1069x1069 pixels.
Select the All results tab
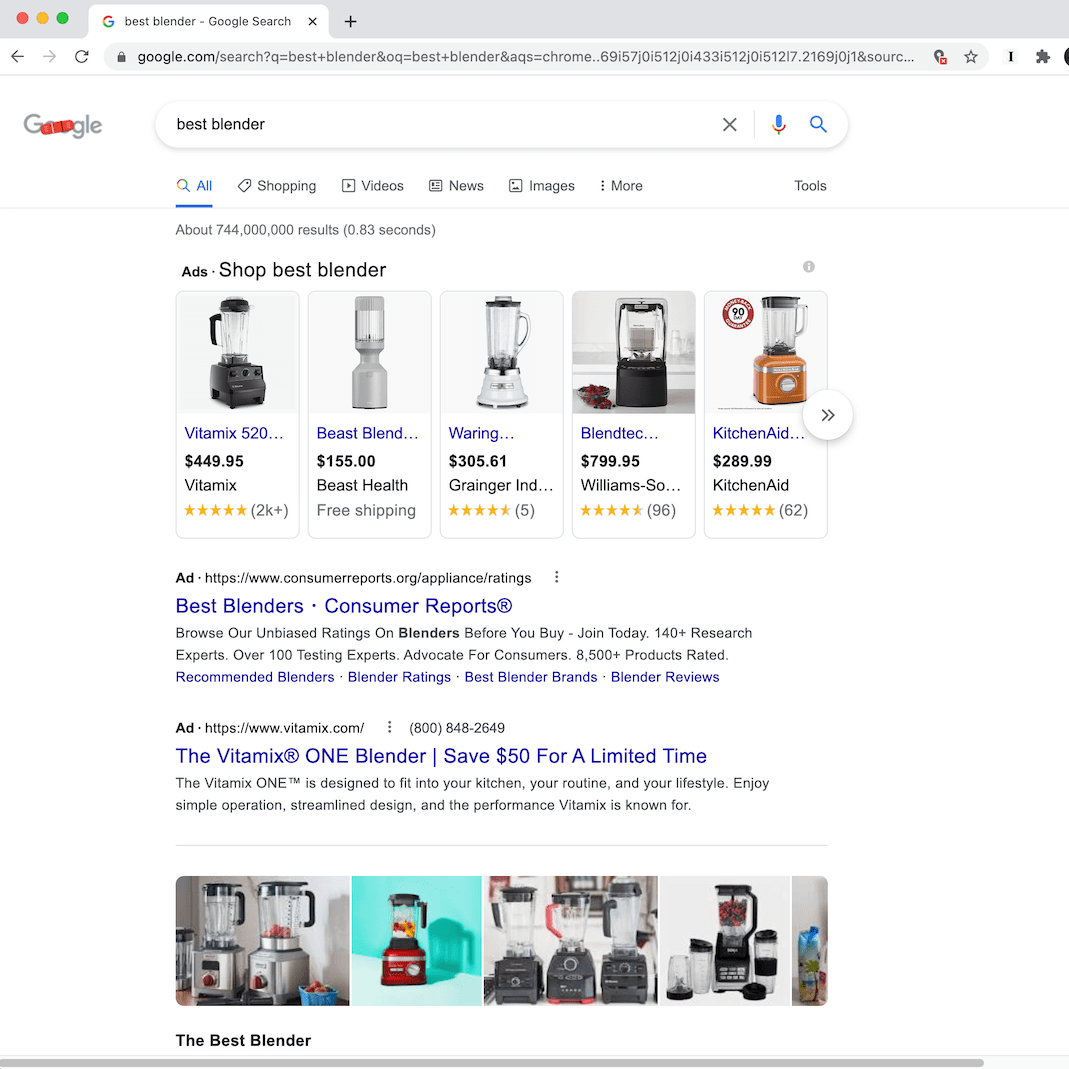pos(194,186)
